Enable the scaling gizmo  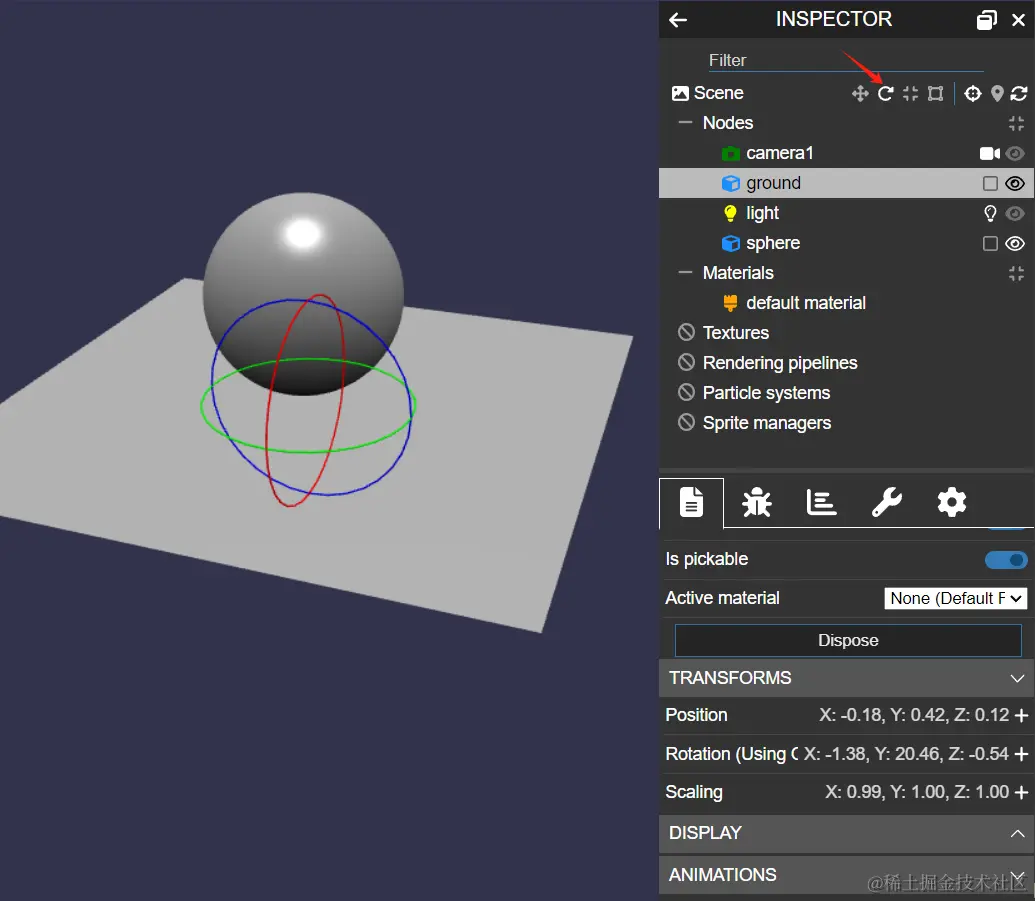point(910,94)
